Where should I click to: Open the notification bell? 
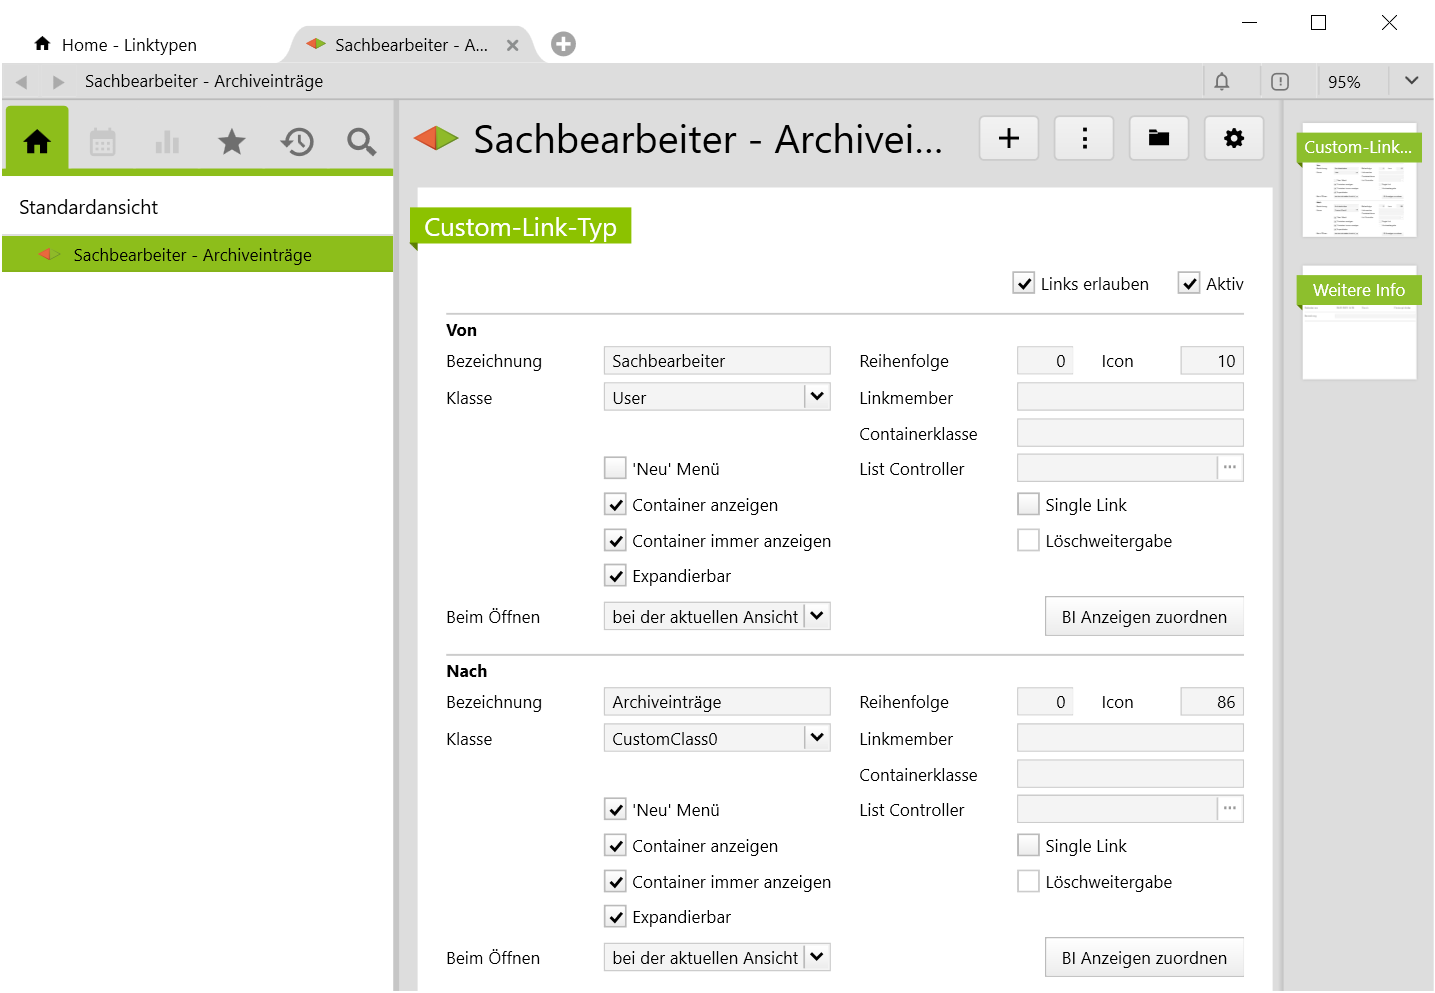pos(1221,82)
